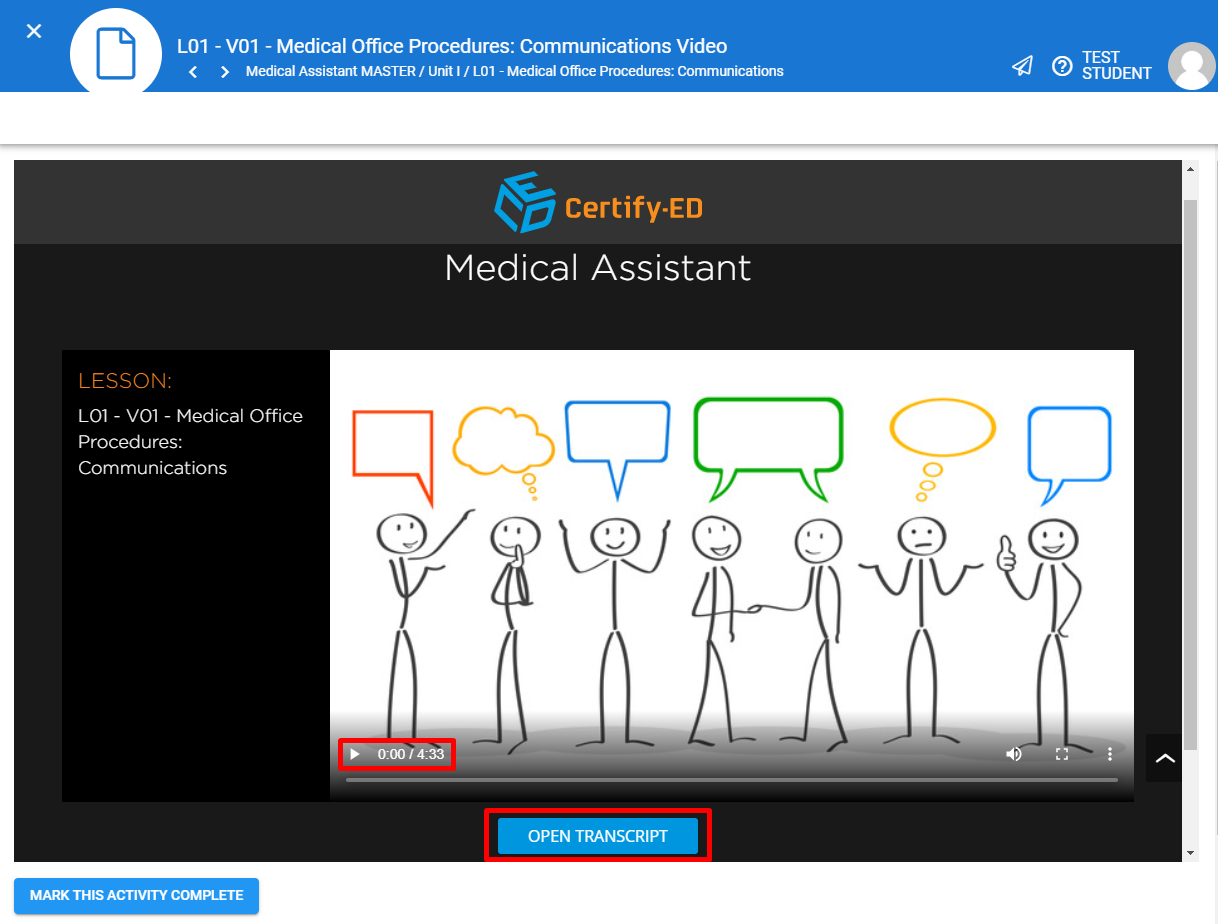1218x924 pixels.
Task: Click the document activity icon in header
Action: click(115, 54)
